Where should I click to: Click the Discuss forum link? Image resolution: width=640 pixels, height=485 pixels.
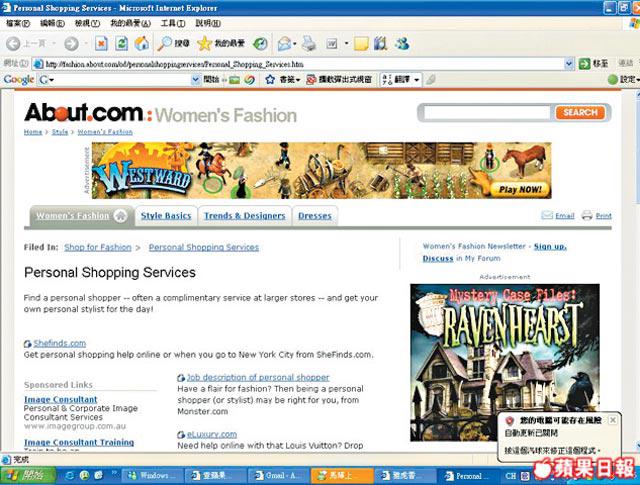click(x=438, y=258)
